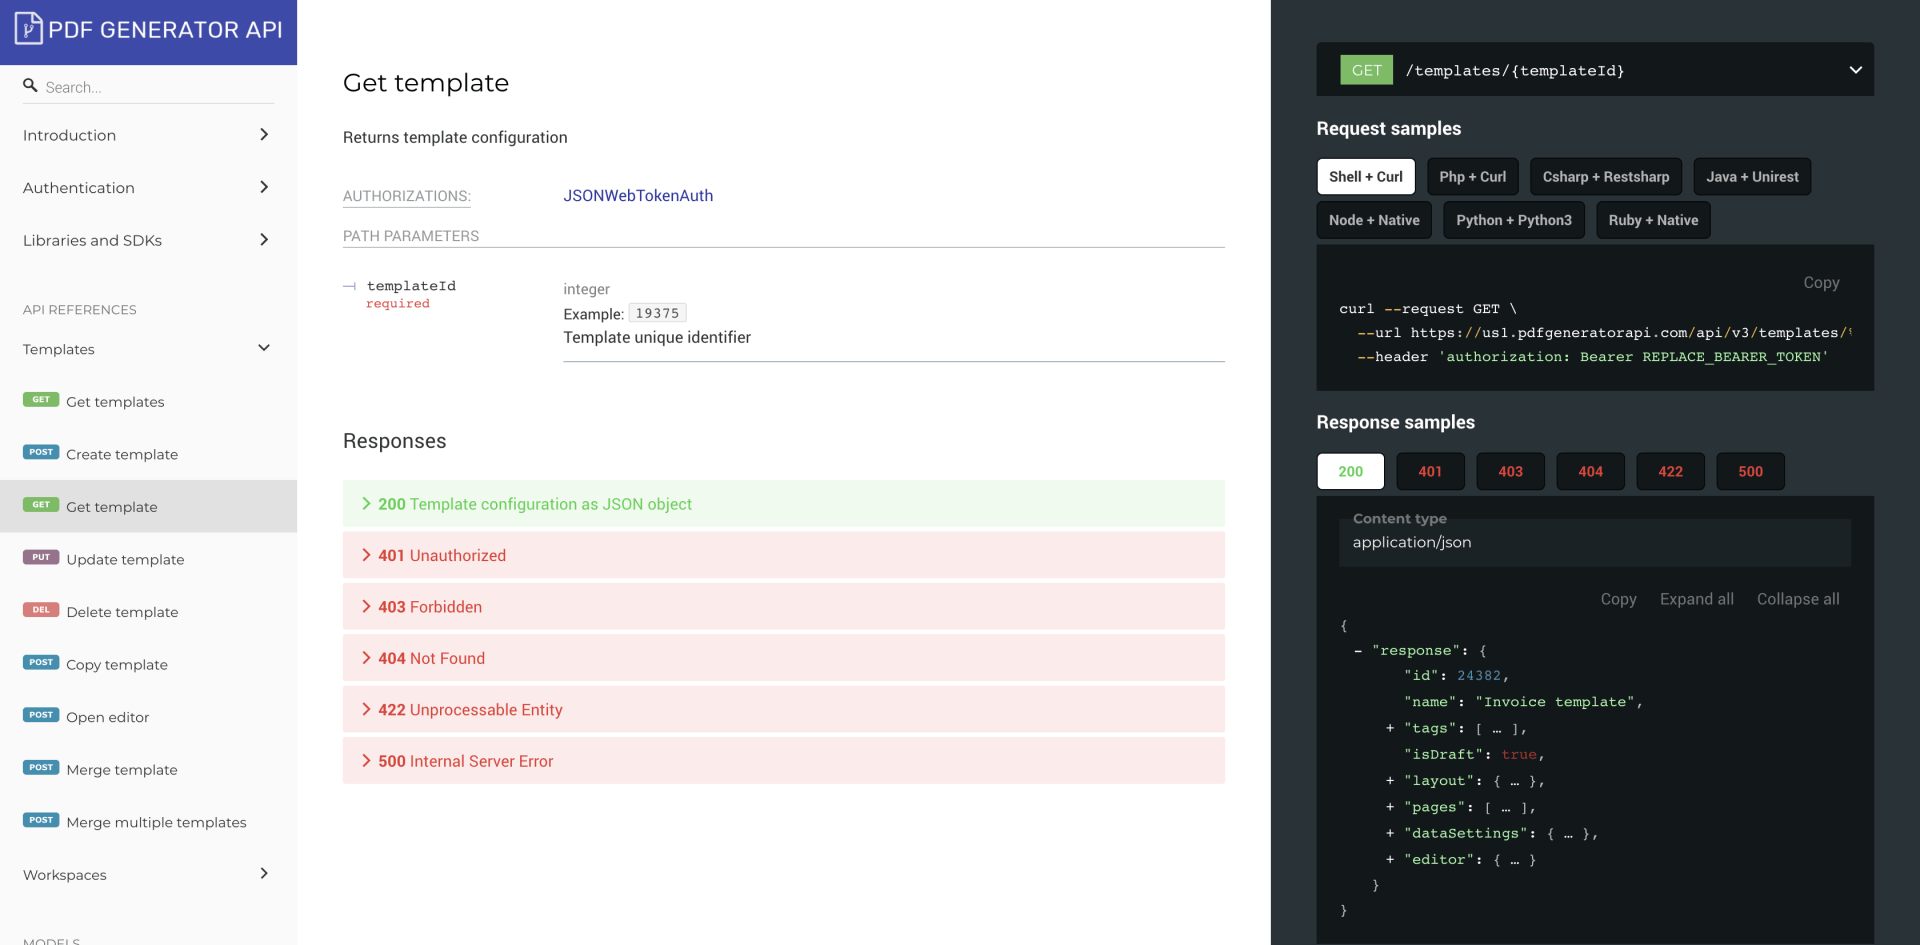This screenshot has height=945, width=1920.
Task: Click the search magnifier icon
Action: tap(30, 86)
